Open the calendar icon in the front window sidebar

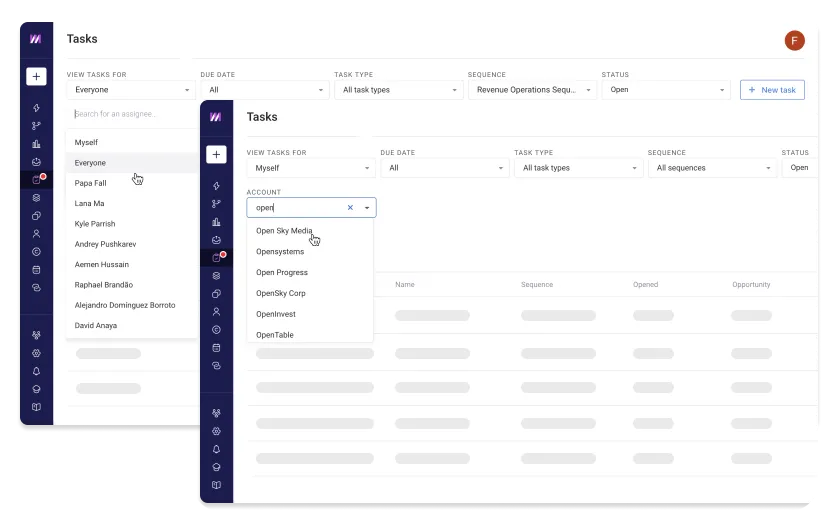point(216,348)
